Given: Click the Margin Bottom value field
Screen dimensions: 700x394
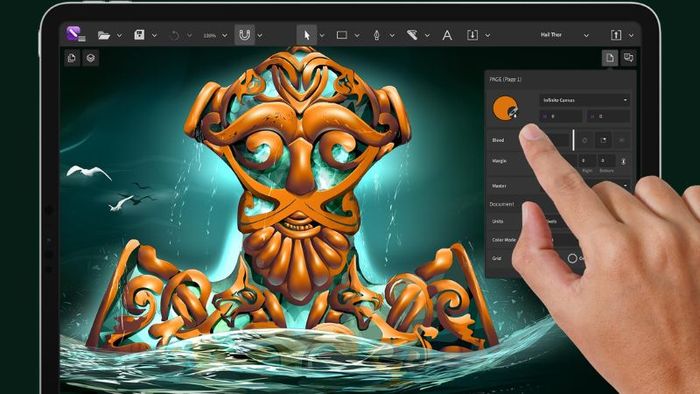Looking at the screenshot, I should 606,160.
